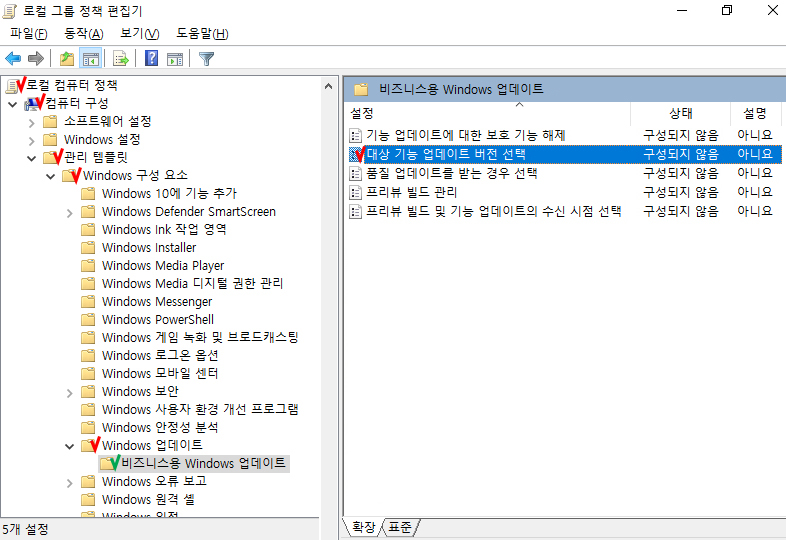
Task: Expand the Windows 보안 node
Action: (x=70, y=393)
